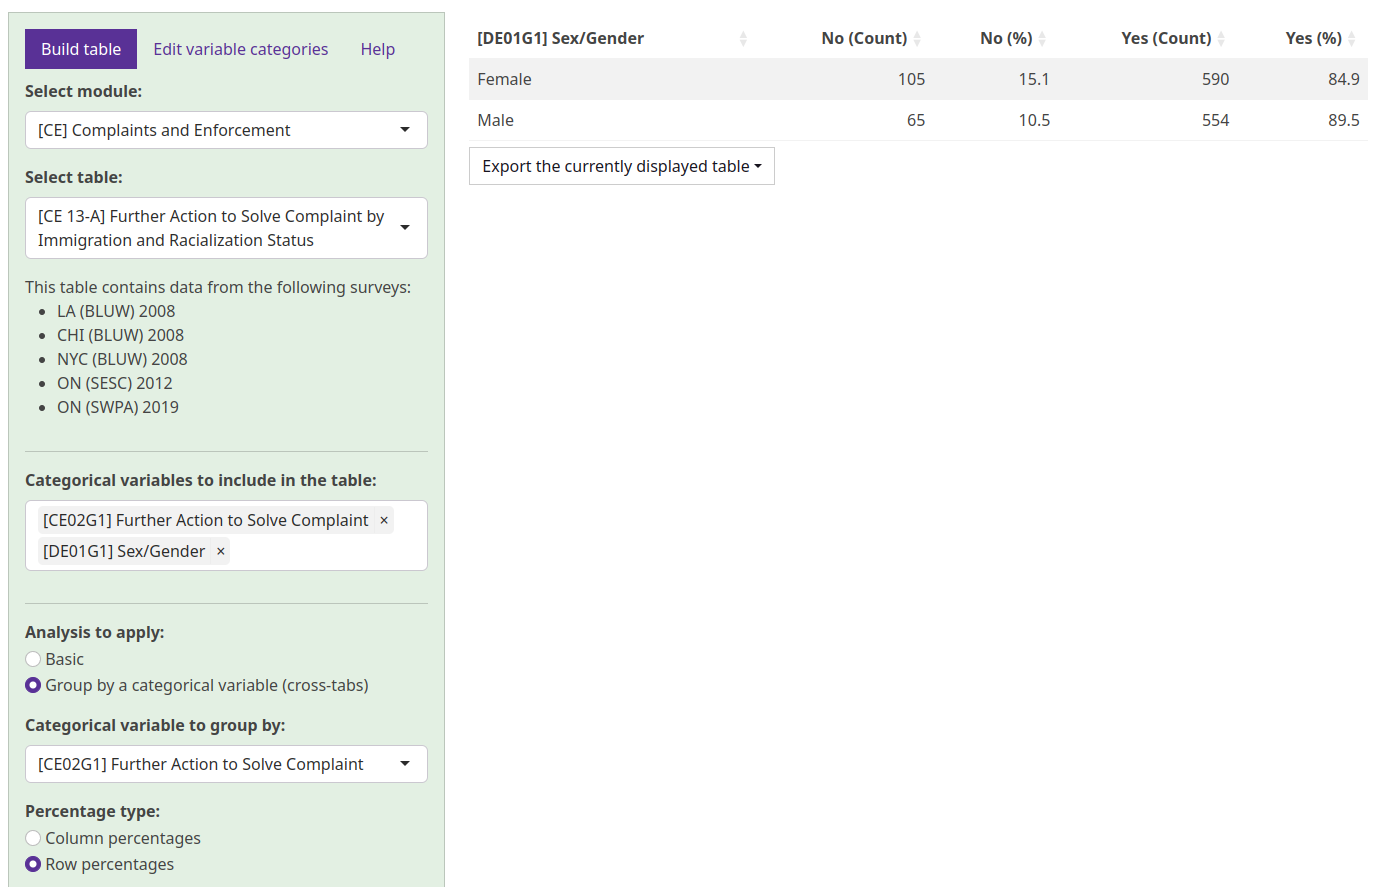This screenshot has width=1373, height=887.
Task: Click the Female No percentage 15.1
Action: click(1034, 79)
